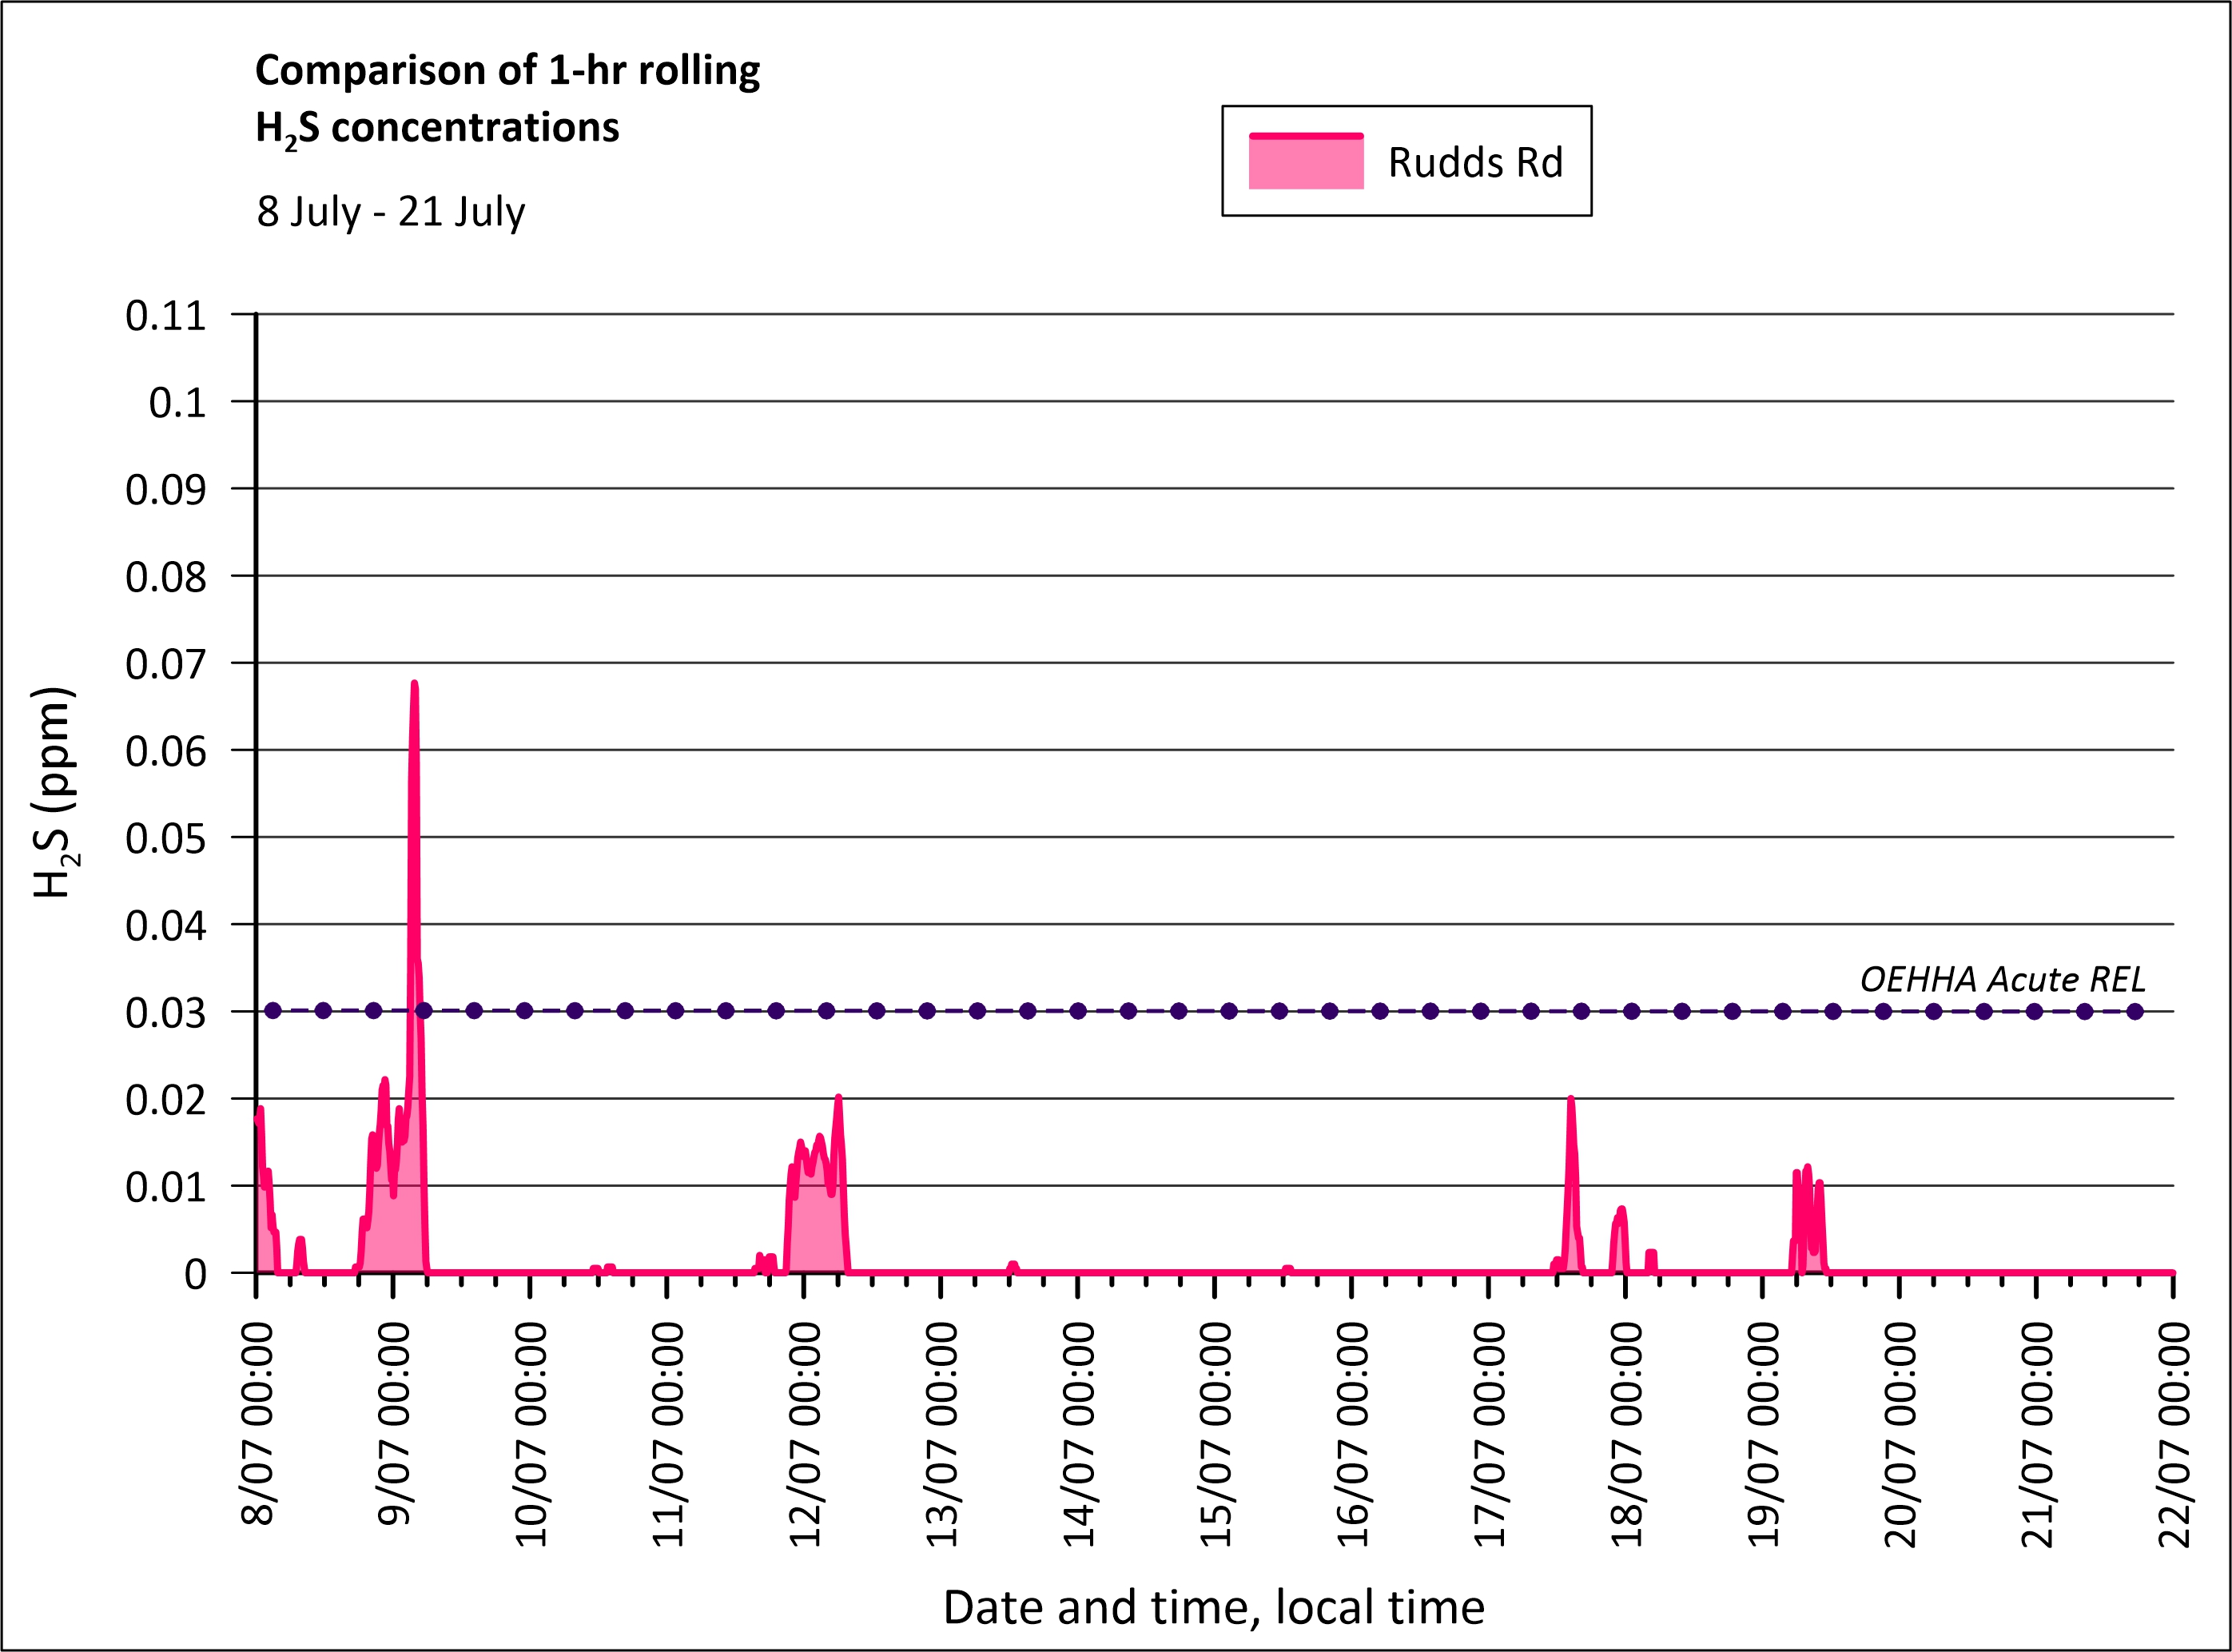Click the 15/07 00:00 x-axis label
This screenshot has width=2232, height=1652.
tap(1216, 1434)
